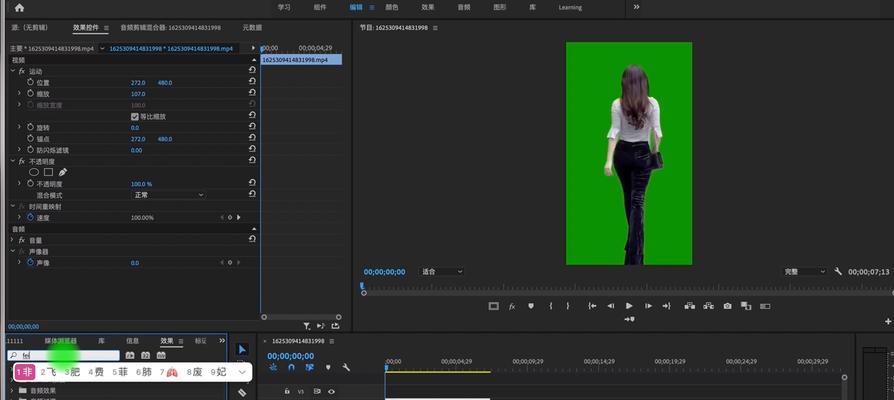Click the Extract button in Program Monitor
This screenshot has width=894, height=400.
point(708,306)
